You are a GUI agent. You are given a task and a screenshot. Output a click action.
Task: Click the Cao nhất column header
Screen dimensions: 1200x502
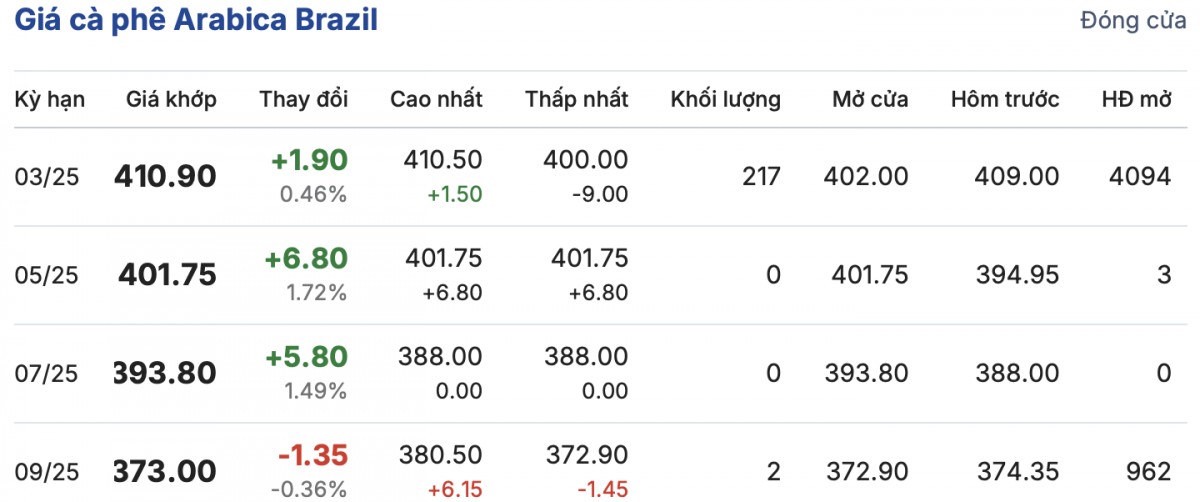coord(436,99)
